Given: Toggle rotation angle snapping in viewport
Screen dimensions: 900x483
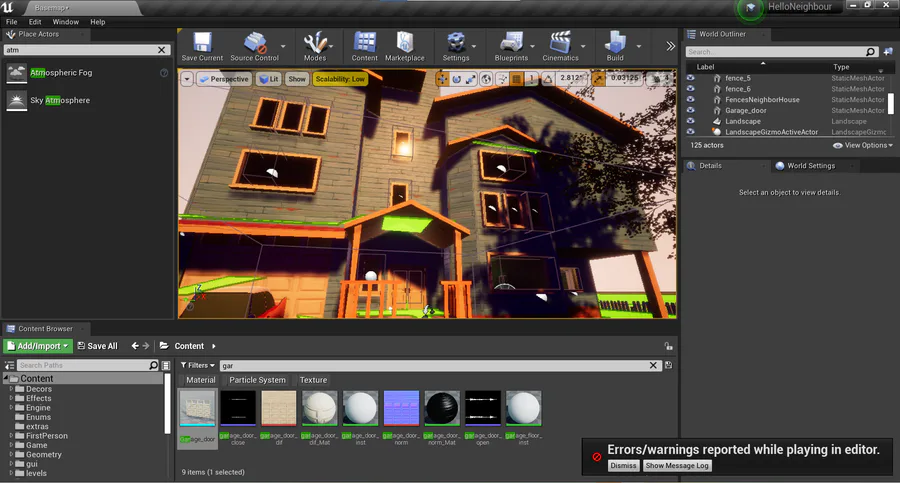Looking at the screenshot, I should [548, 79].
